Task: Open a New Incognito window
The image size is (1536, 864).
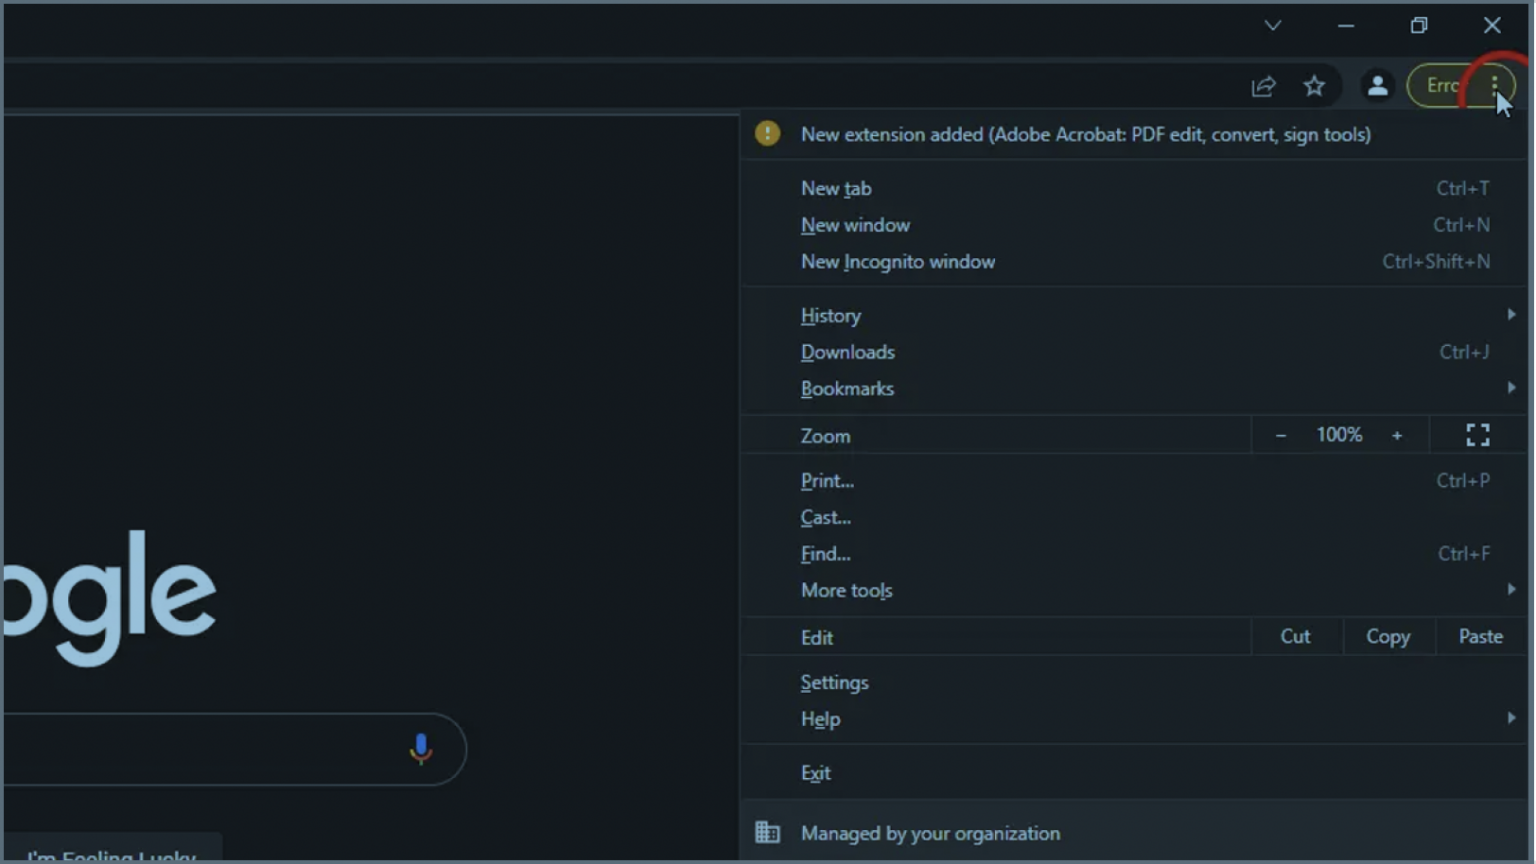Action: (x=1134, y=262)
